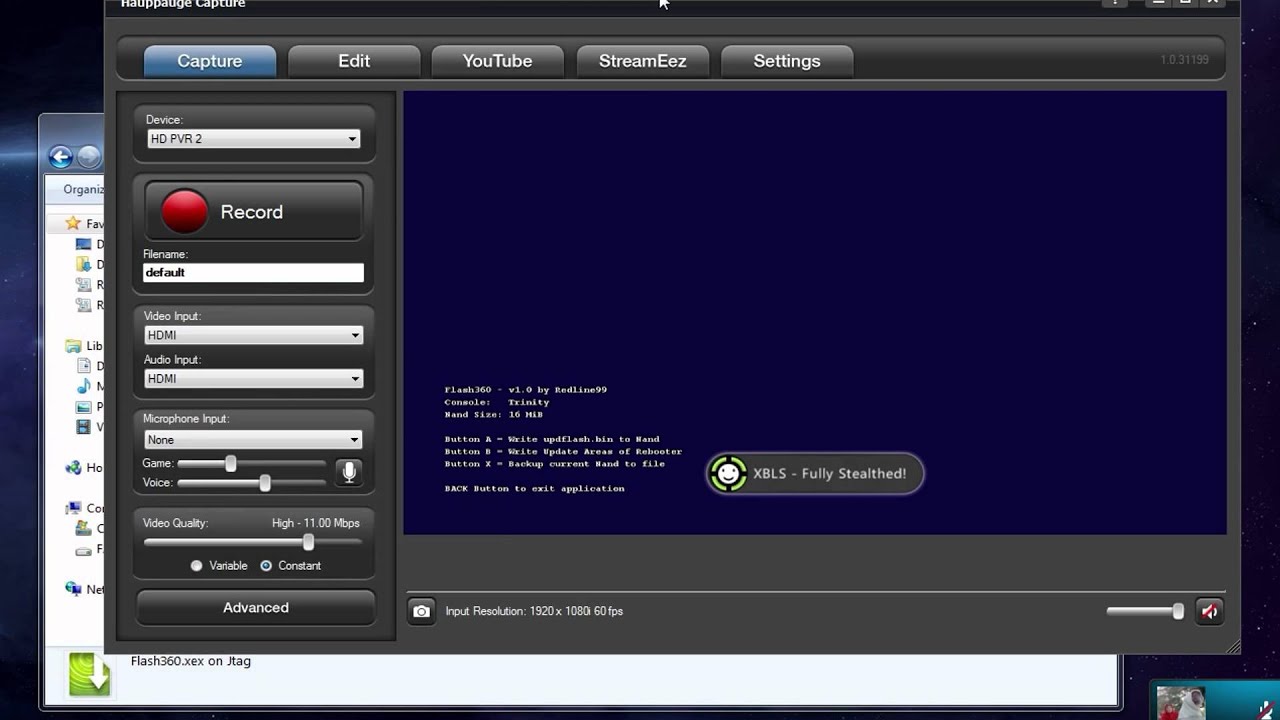Expand the Device dropdown showing HD PVR 2
Image resolution: width=1280 pixels, height=720 pixels.
(x=253, y=139)
